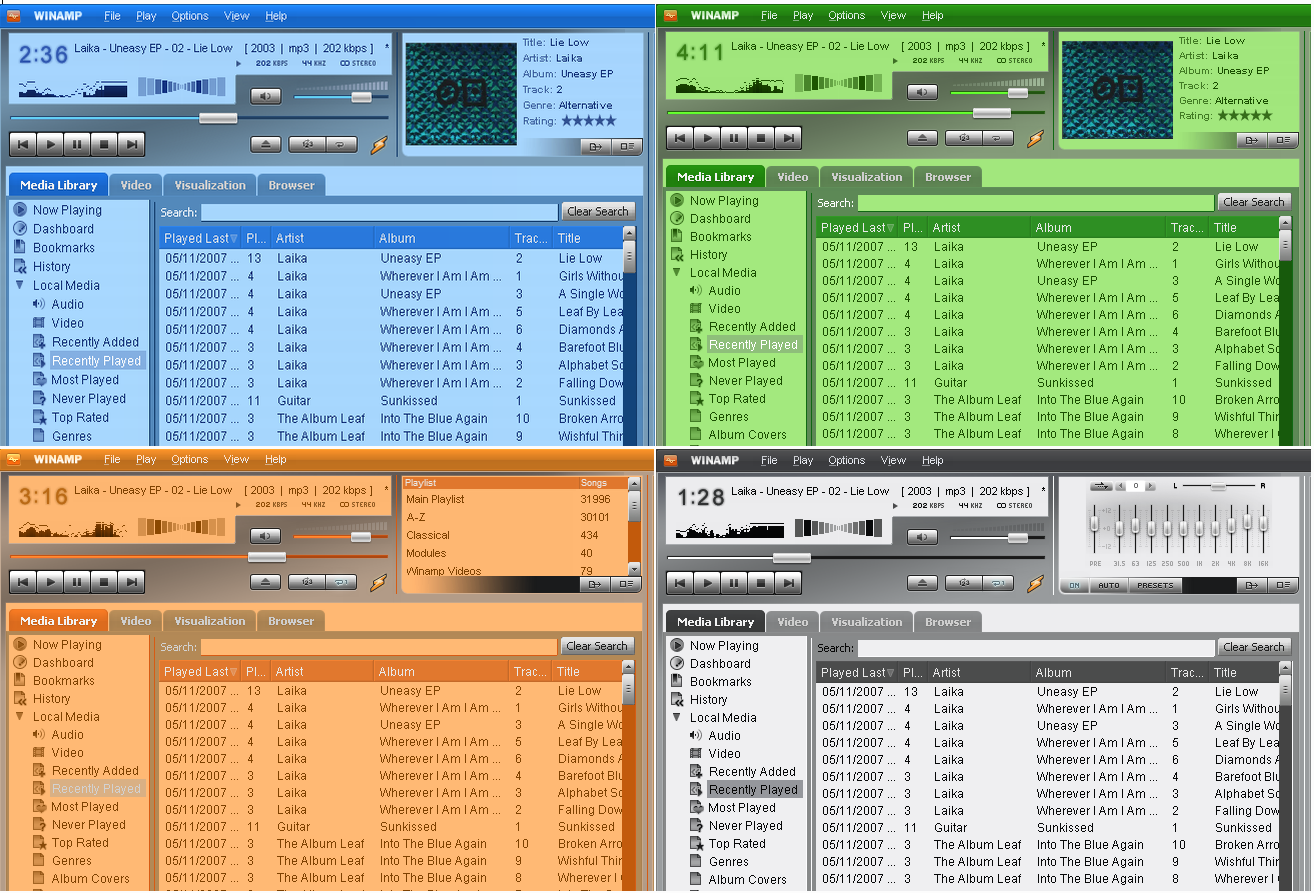Click Search field in the gray Winamp window
Screen dimensions: 1314x893
coord(1036,648)
